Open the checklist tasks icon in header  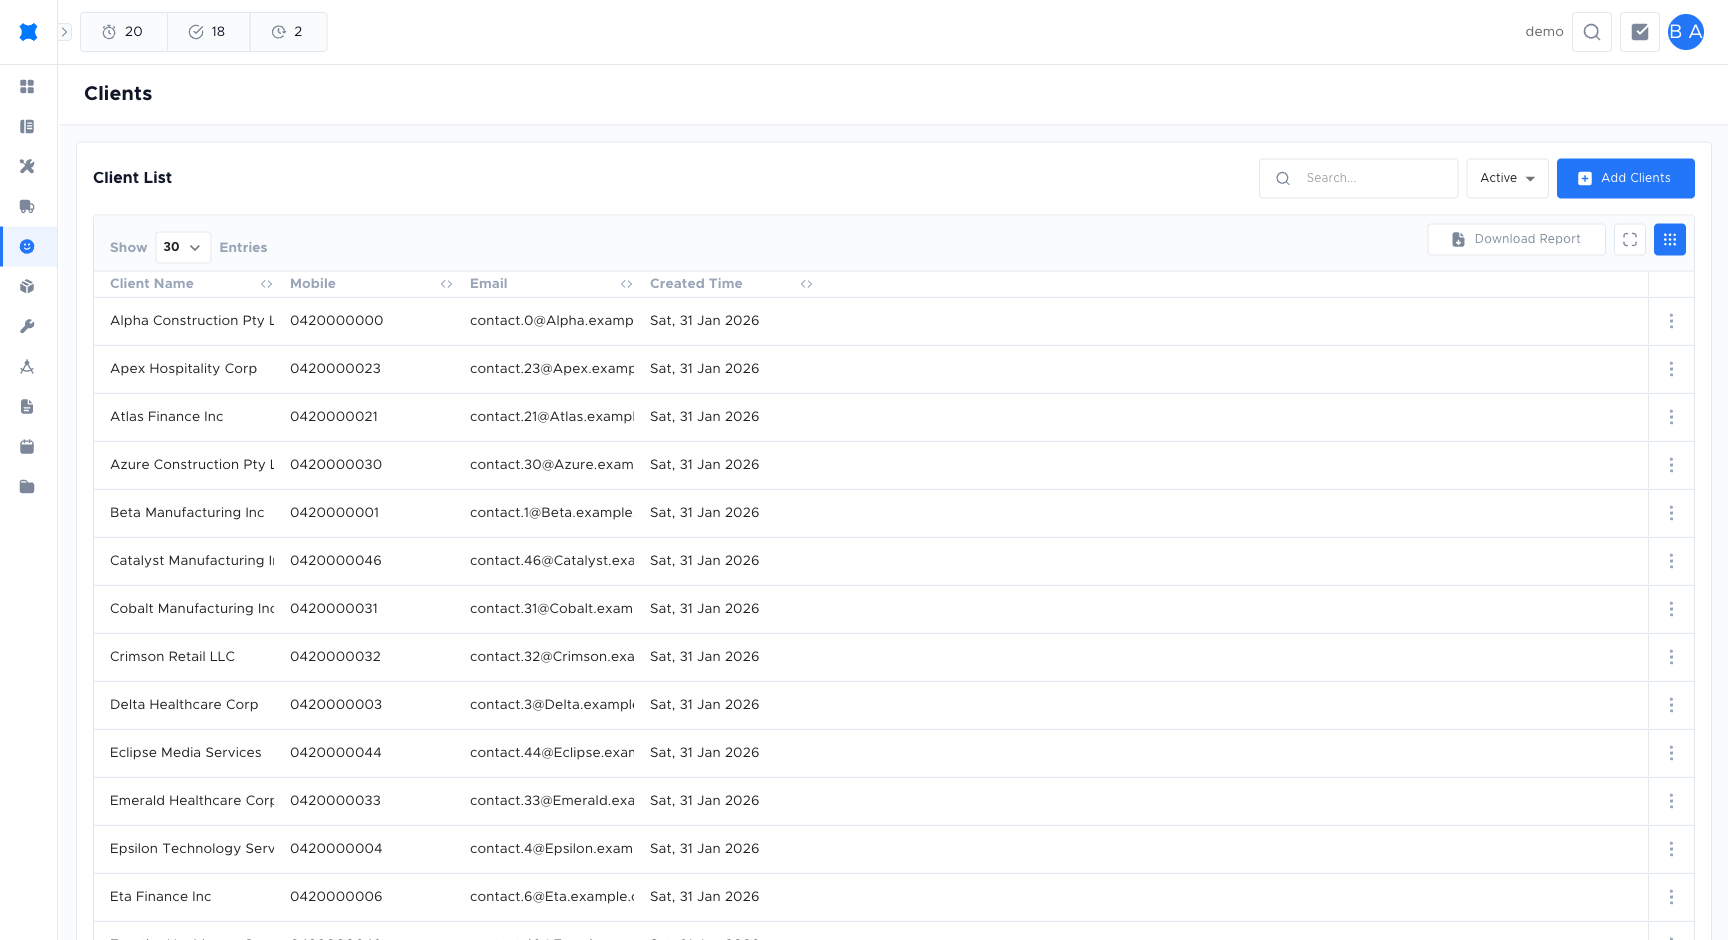coord(1640,32)
